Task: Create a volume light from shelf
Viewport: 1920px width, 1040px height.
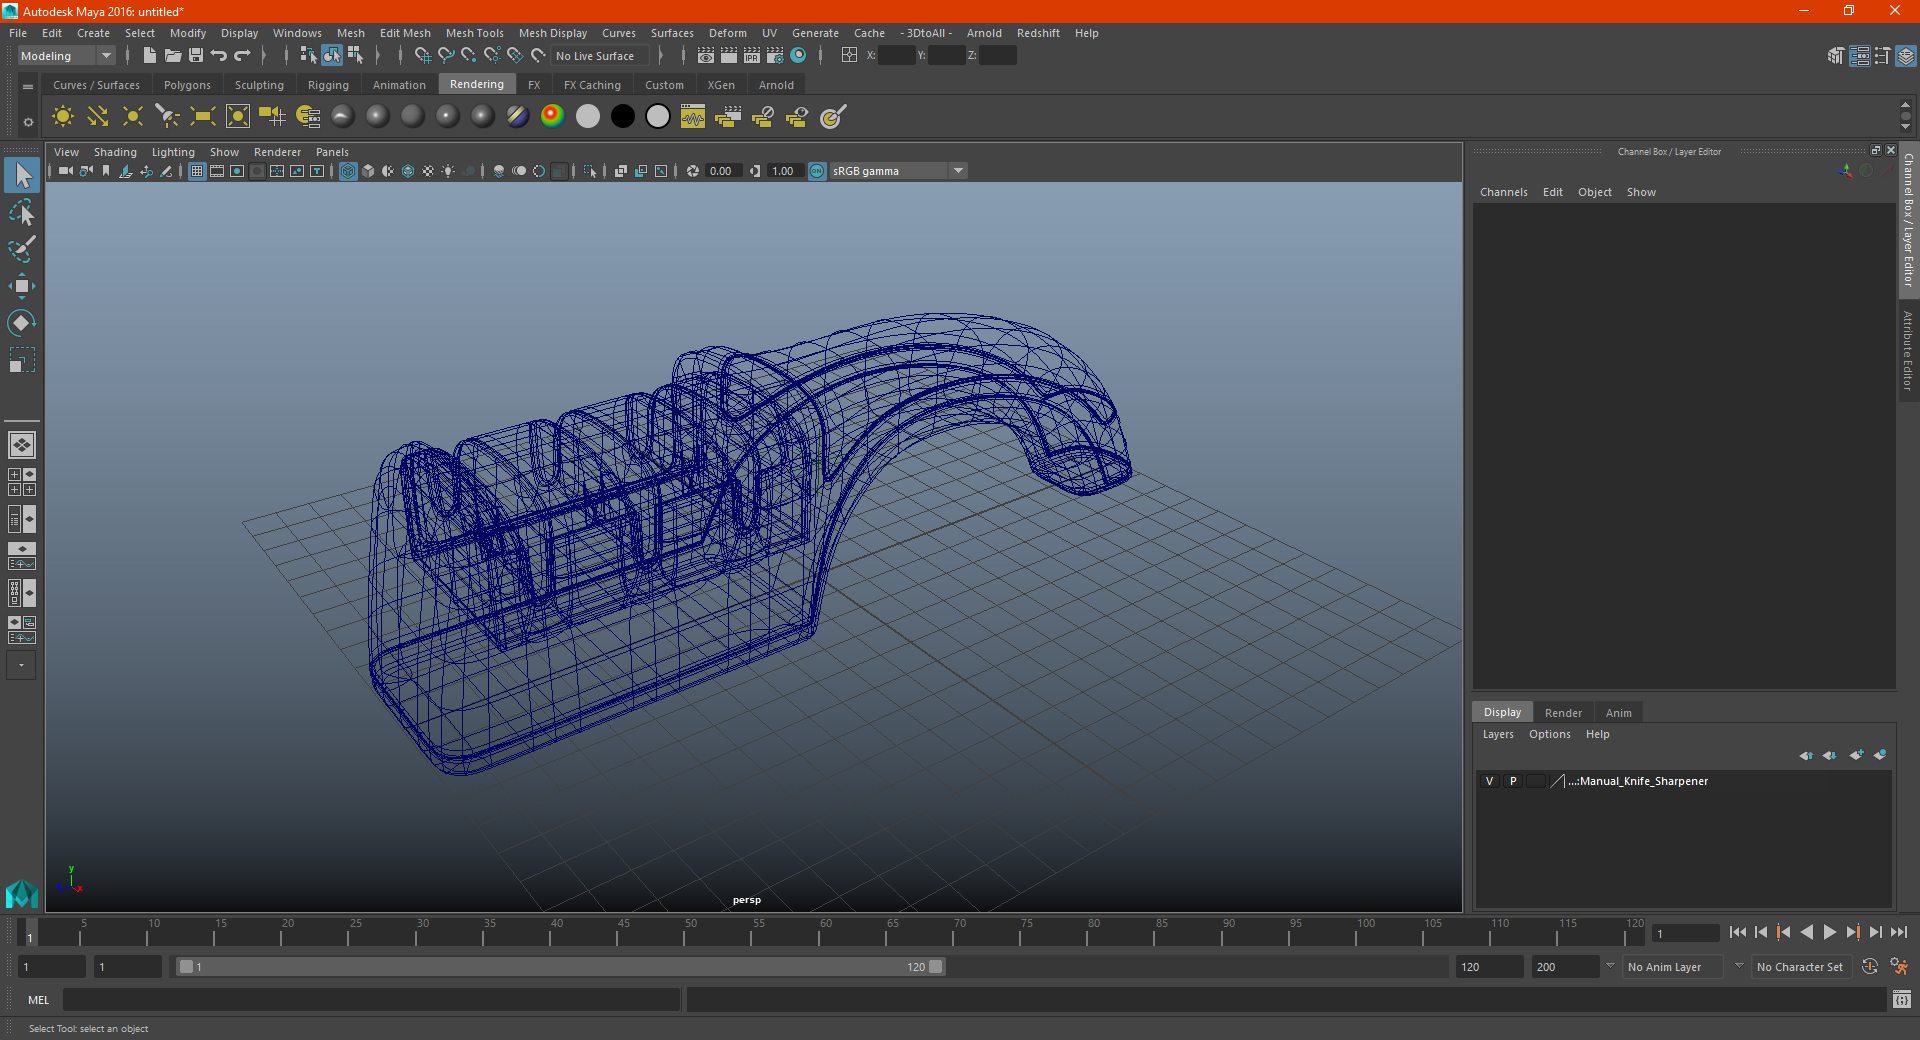Action: [238, 117]
